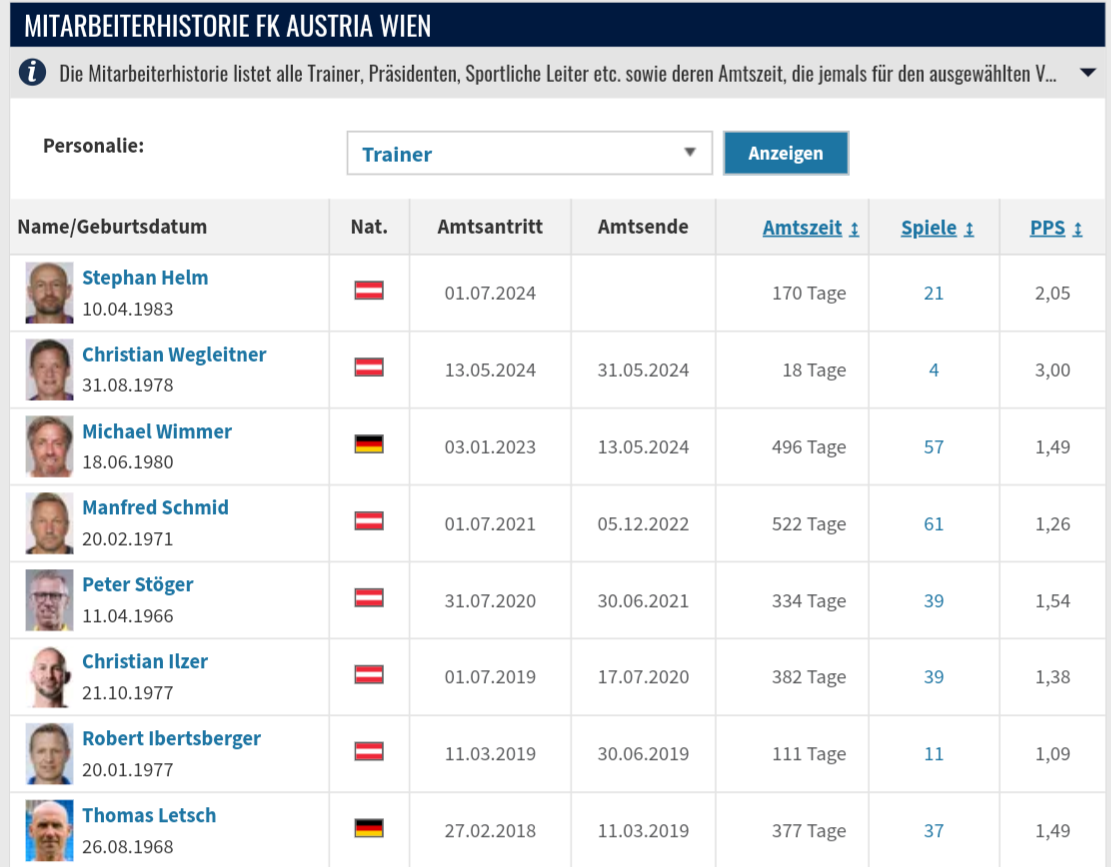Click Austrian flag in Christian Ilzer row
This screenshot has width=1111, height=867.
pos(369,674)
